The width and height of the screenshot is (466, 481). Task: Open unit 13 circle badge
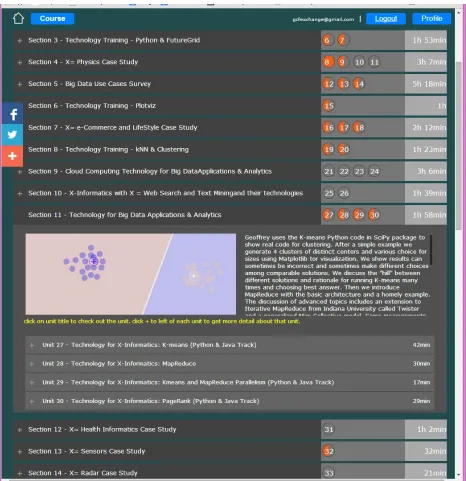coord(344,84)
